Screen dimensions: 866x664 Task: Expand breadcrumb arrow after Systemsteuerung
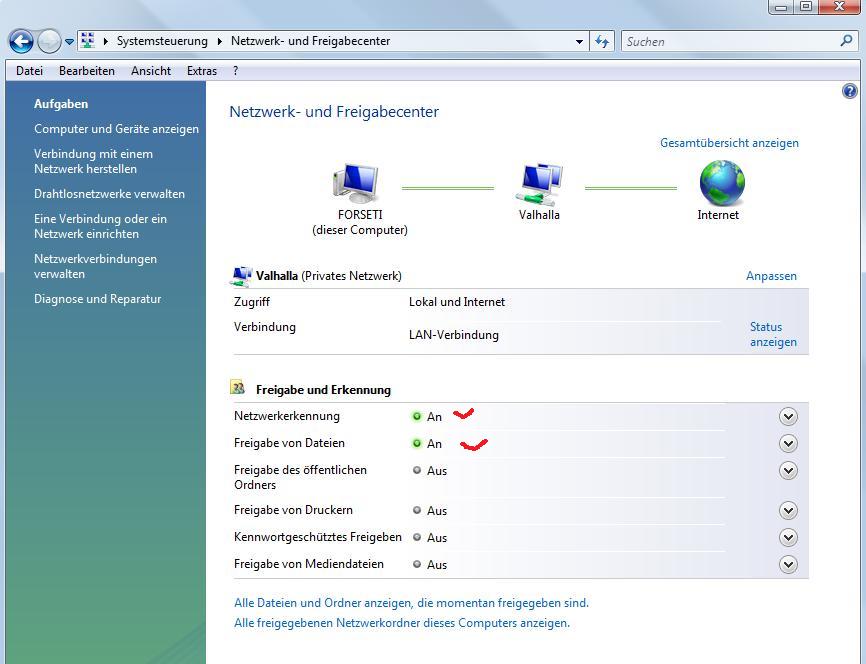(x=219, y=41)
